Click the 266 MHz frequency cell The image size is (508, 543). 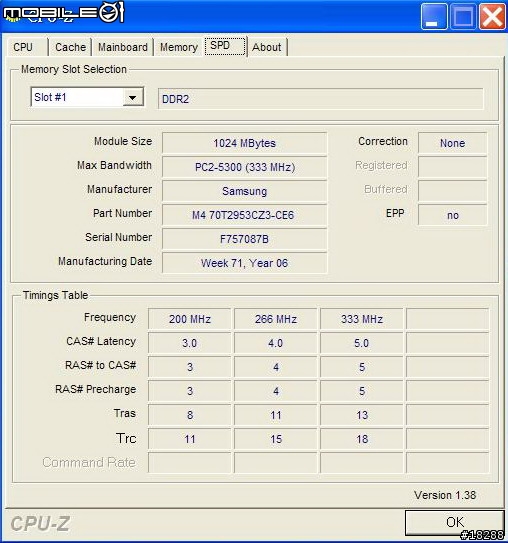click(276, 319)
